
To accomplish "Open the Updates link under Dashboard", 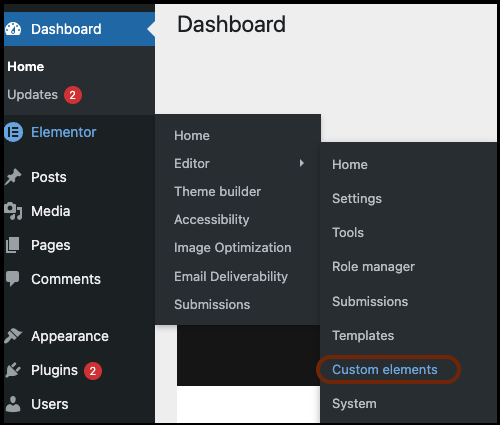I will (x=33, y=95).
